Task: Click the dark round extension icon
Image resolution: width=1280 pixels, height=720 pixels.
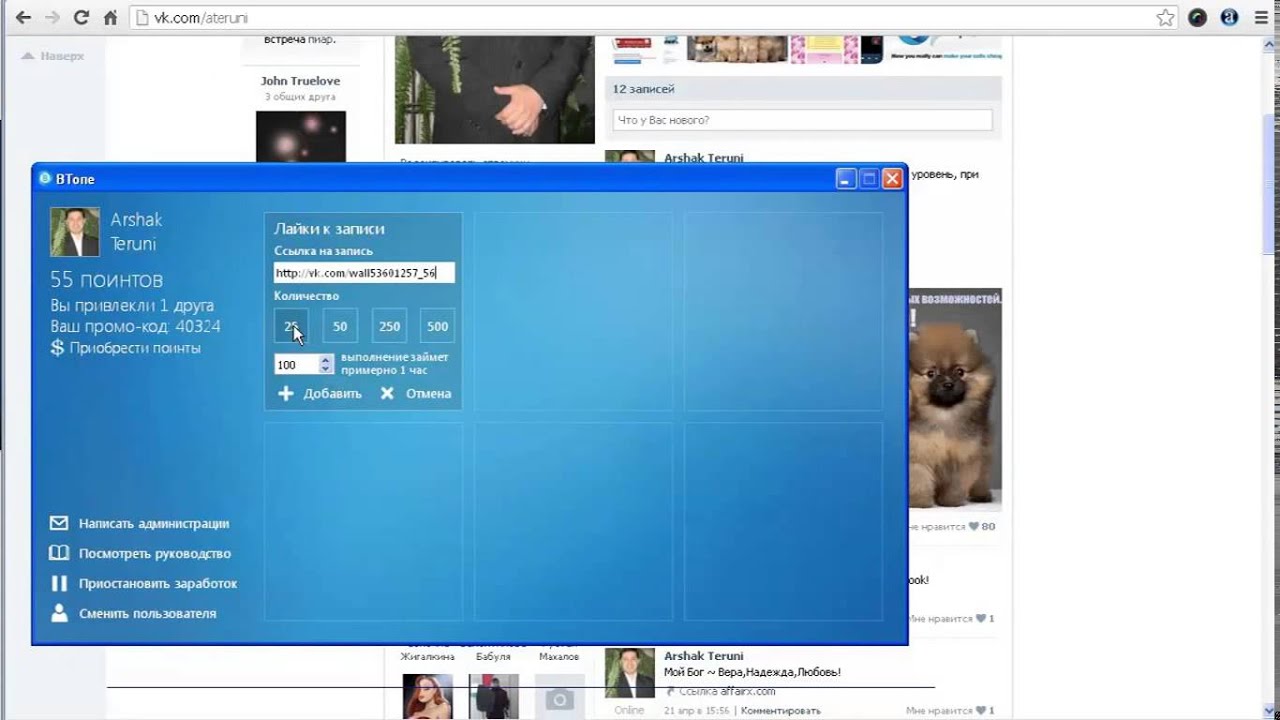Action: [1197, 17]
